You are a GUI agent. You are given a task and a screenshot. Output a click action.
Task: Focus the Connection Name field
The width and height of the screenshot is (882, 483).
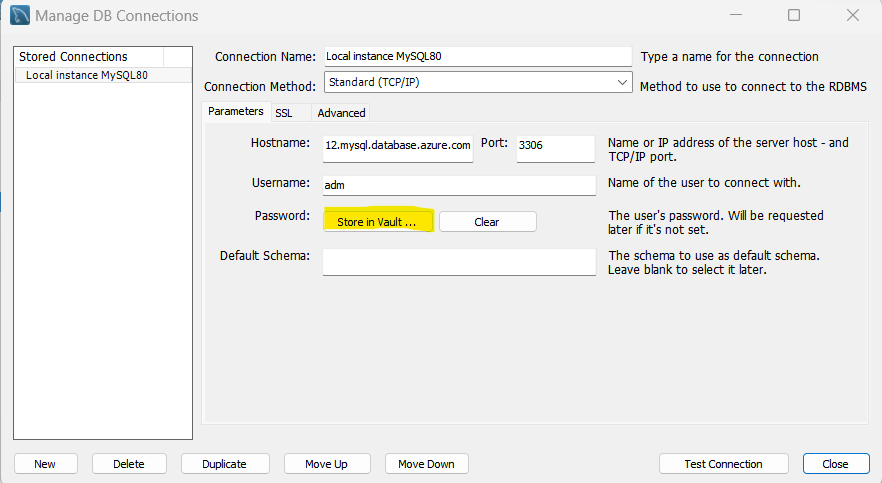[478, 56]
